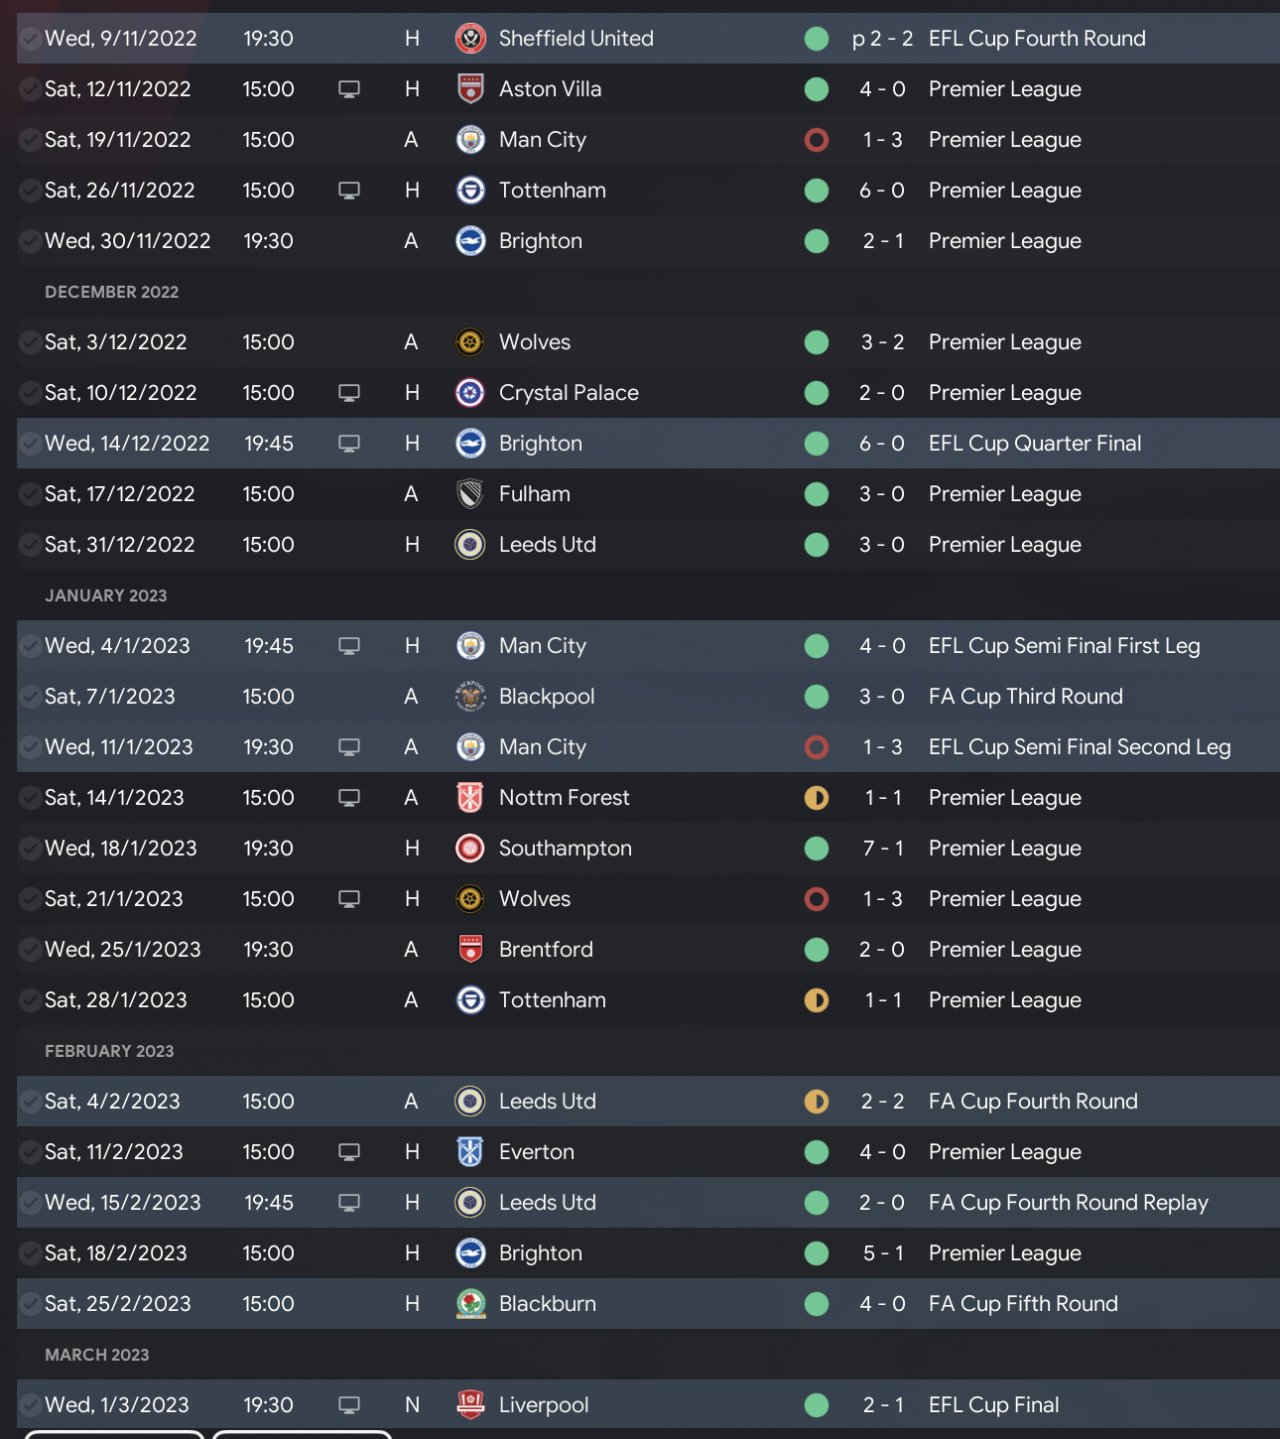Open the Aston Villa team name link
This screenshot has width=1280, height=1439.
[x=550, y=89]
